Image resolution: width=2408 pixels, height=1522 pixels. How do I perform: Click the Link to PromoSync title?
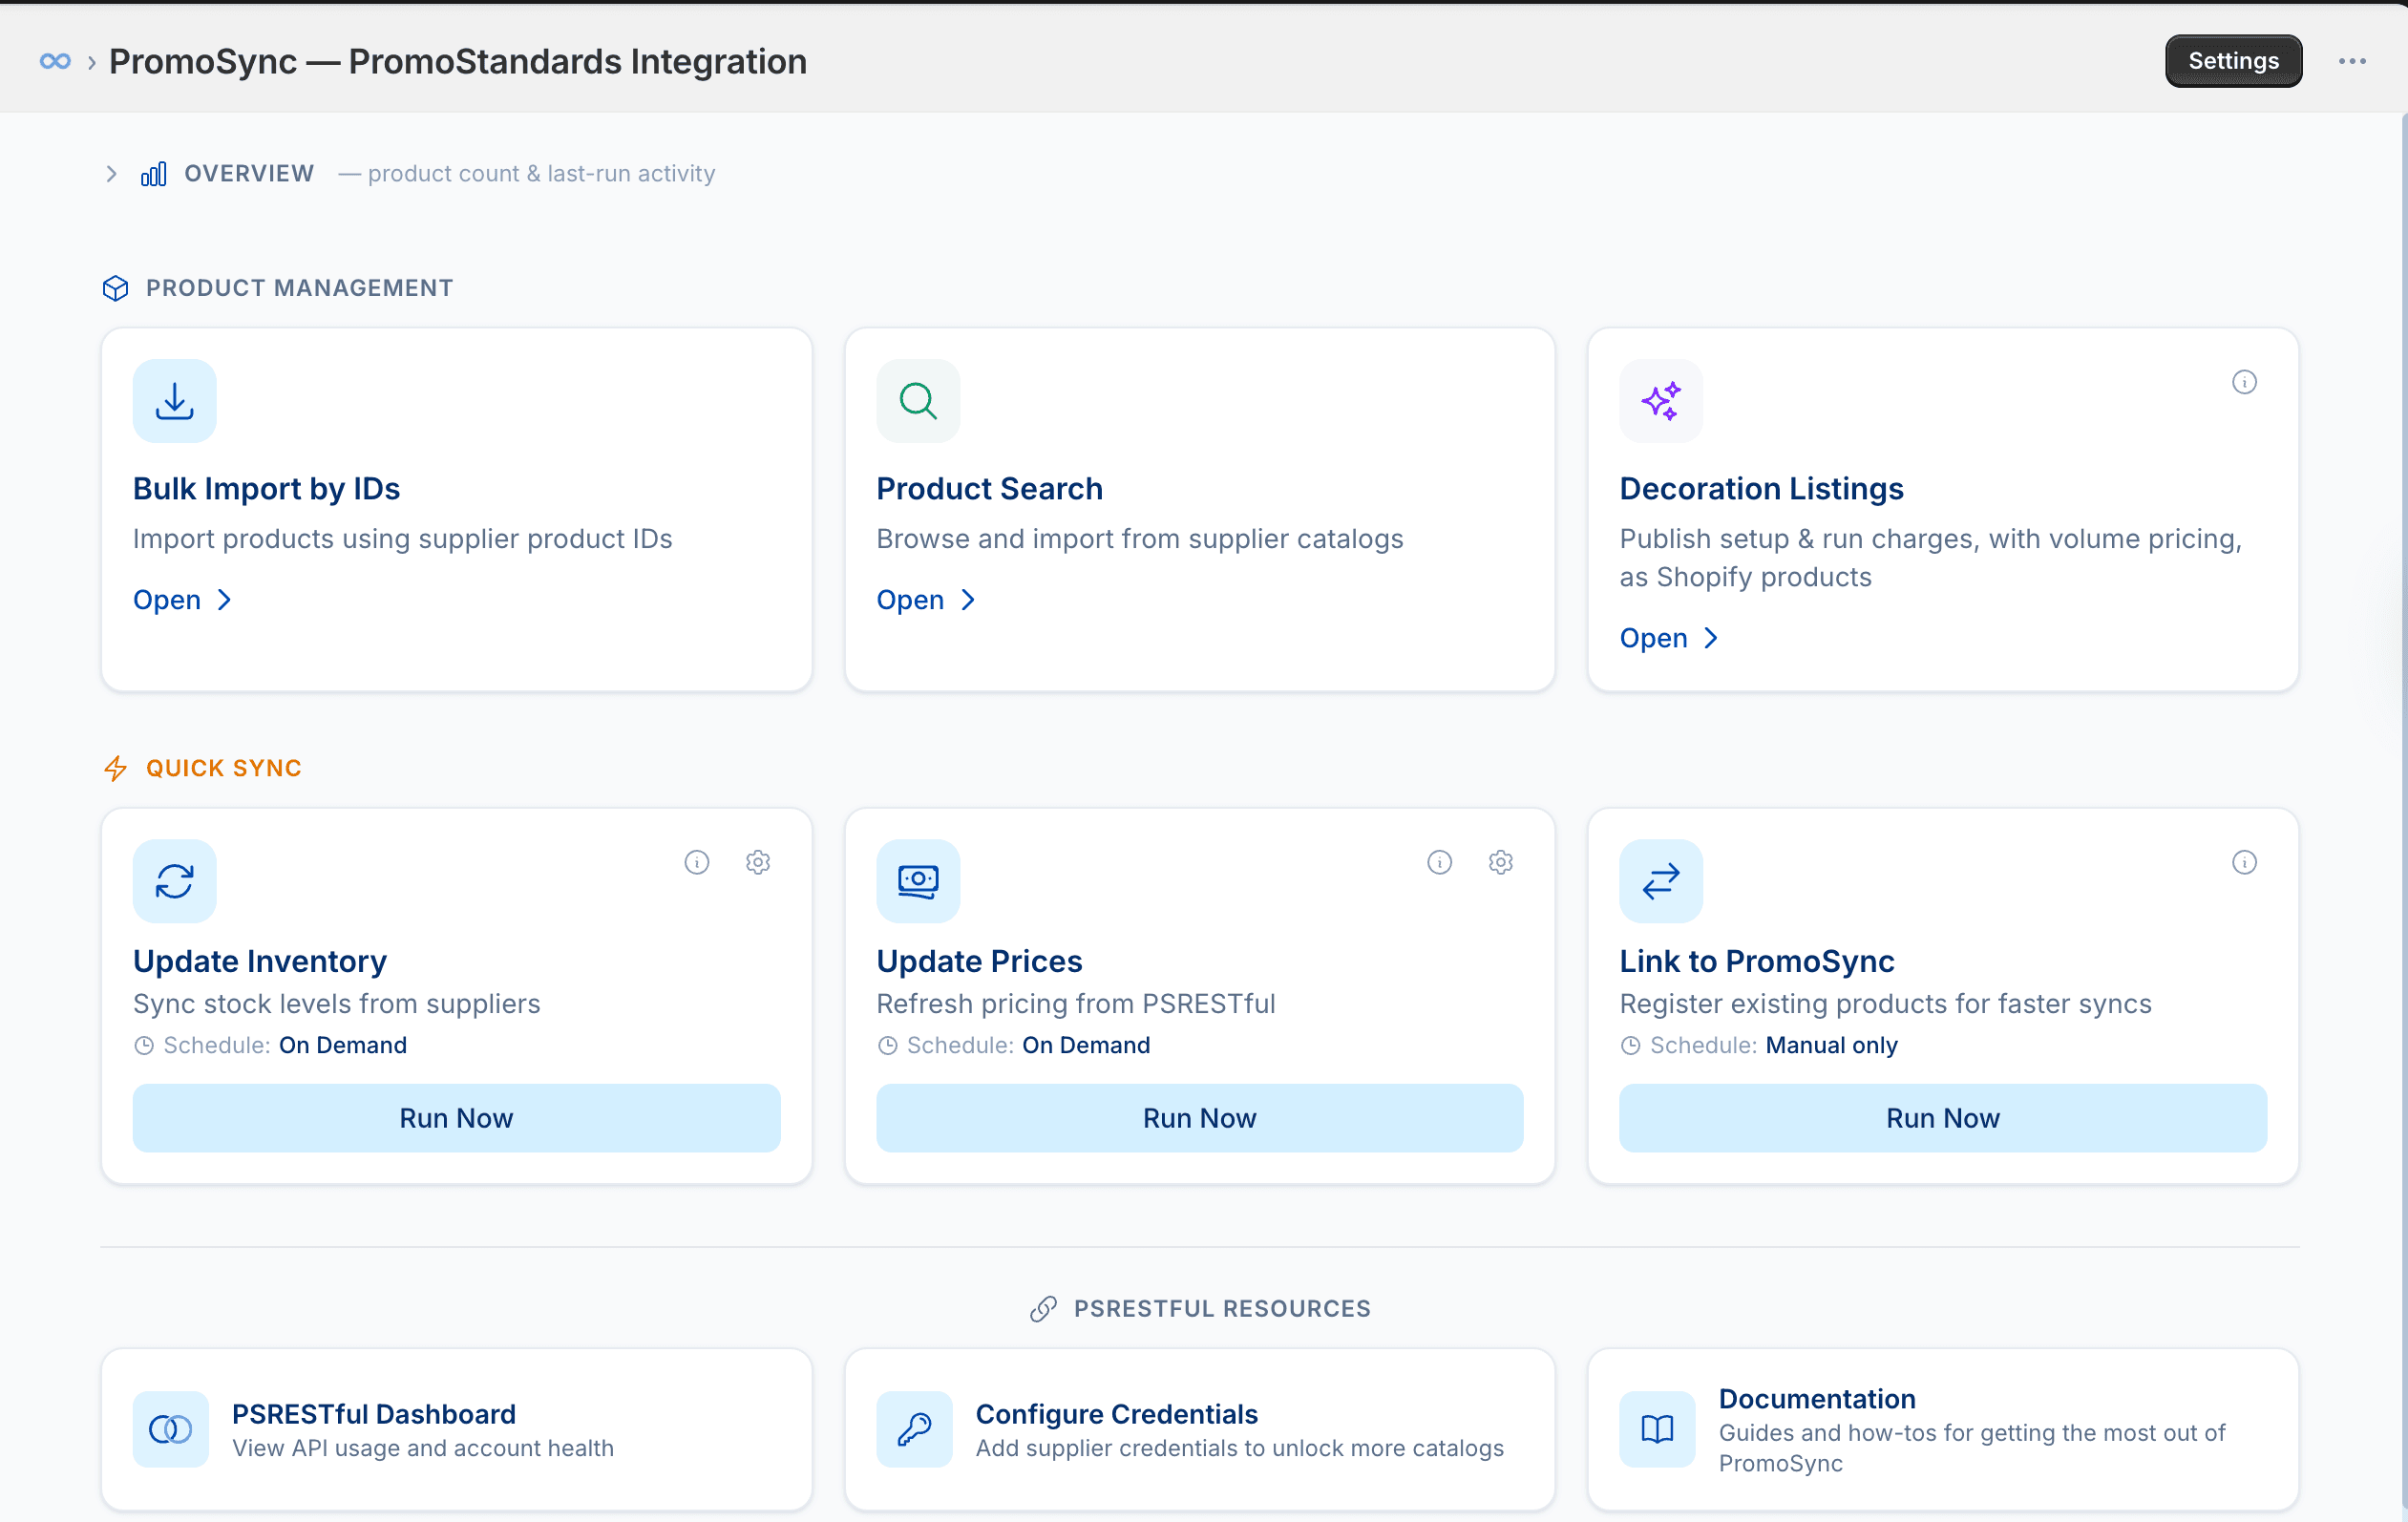click(x=1756, y=961)
